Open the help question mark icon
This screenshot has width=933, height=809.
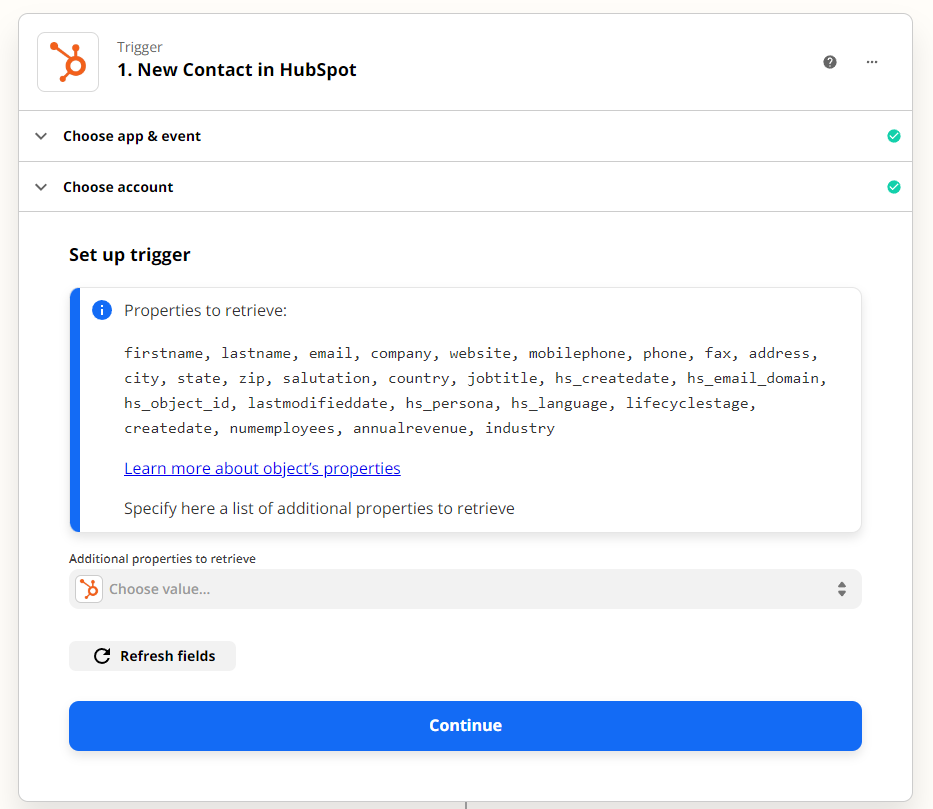point(829,62)
